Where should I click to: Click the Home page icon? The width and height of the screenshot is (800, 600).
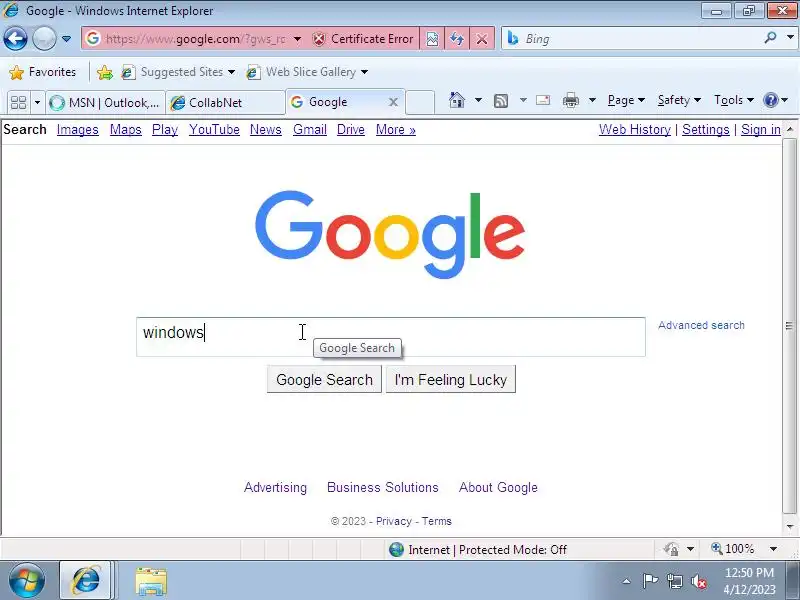point(457,100)
